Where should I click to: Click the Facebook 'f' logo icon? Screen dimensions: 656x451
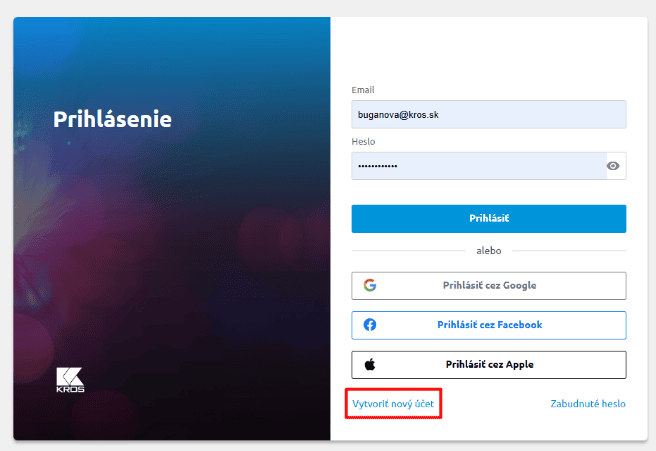370,325
